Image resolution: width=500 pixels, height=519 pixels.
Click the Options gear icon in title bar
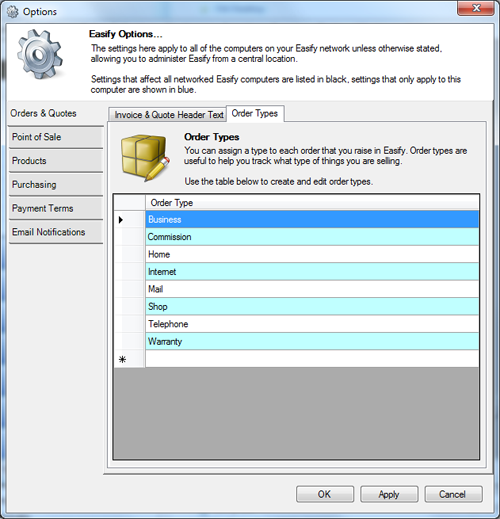(x=13, y=12)
